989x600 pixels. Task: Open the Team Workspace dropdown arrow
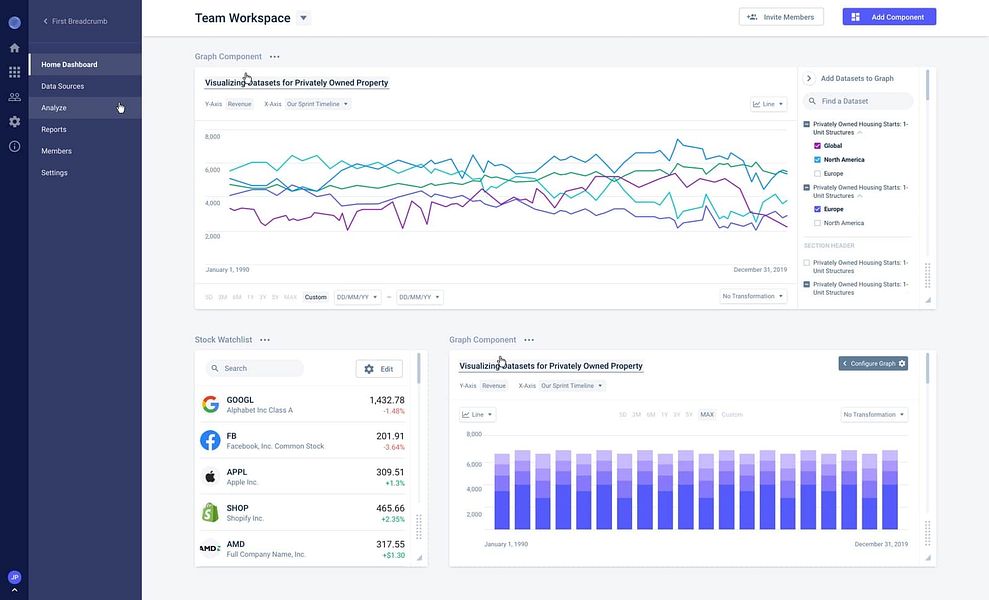[303, 18]
